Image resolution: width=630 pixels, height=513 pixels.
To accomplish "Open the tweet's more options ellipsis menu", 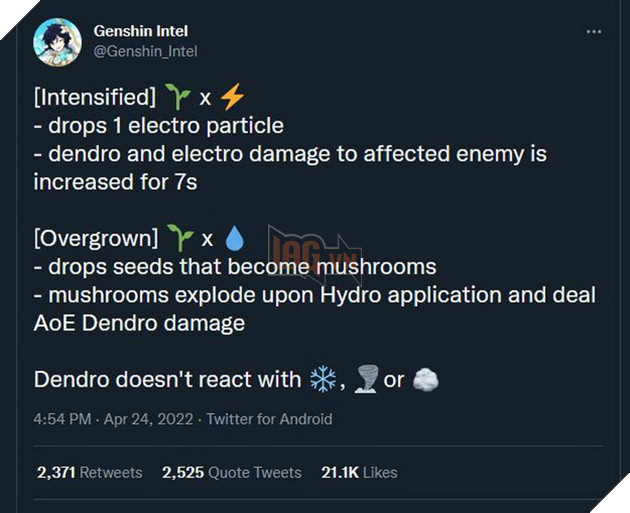I will 594,32.
